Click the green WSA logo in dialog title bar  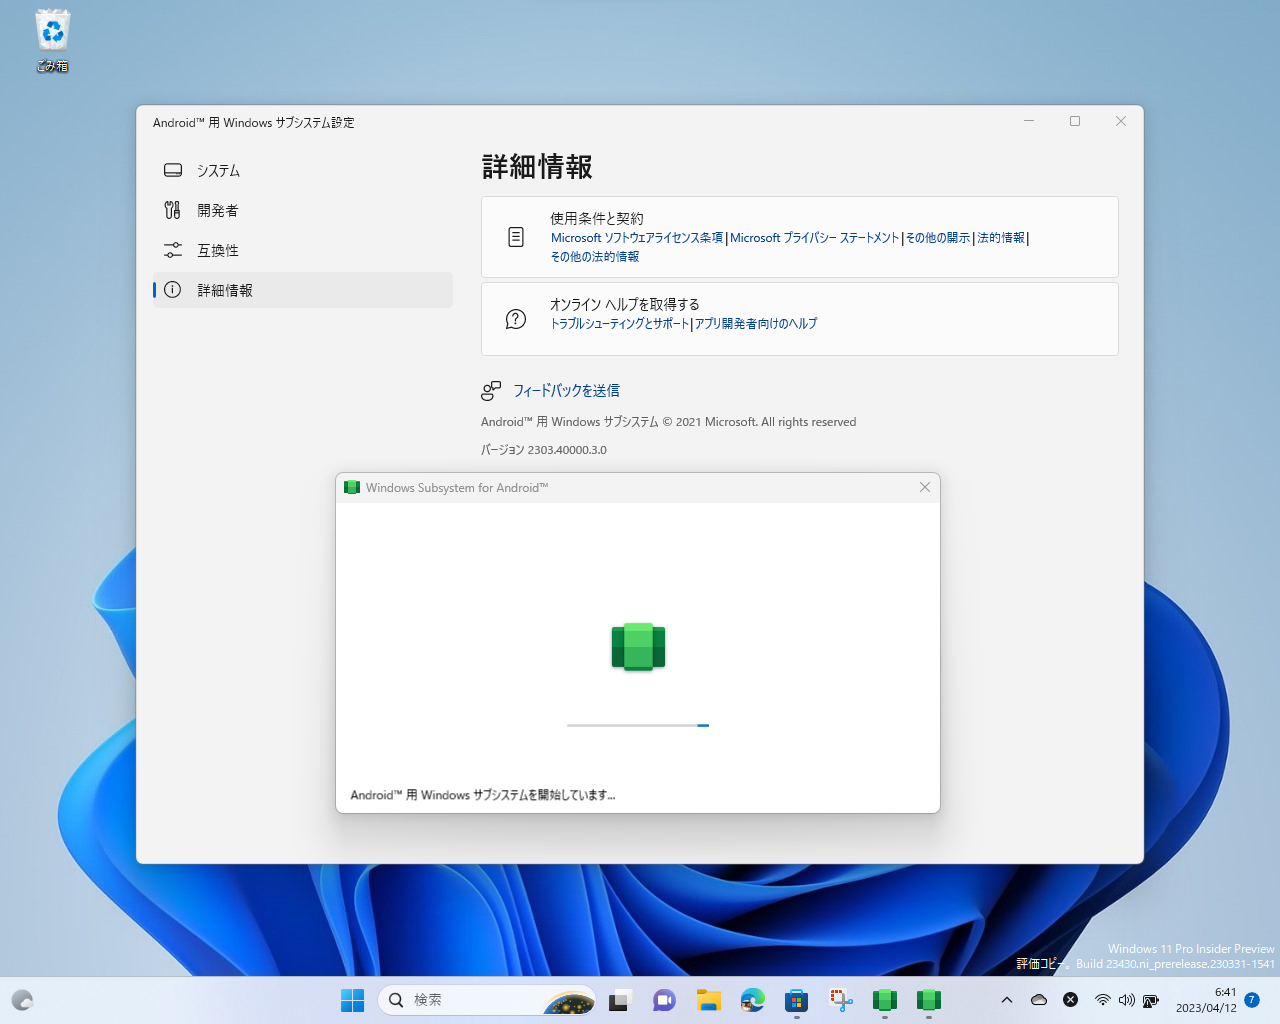coord(352,487)
